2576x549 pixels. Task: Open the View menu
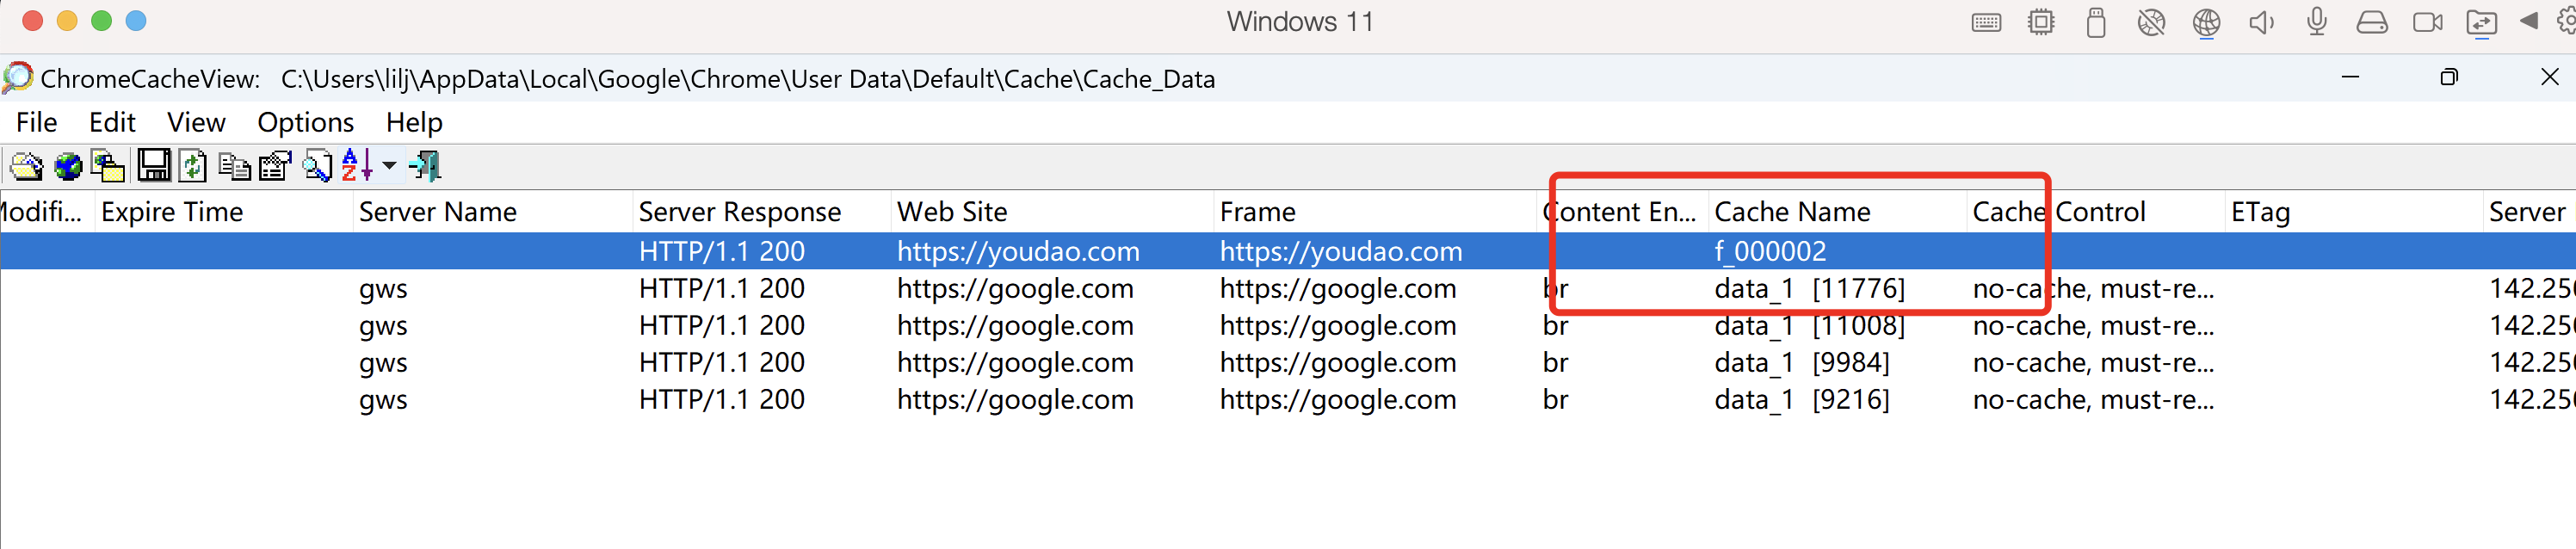point(196,122)
